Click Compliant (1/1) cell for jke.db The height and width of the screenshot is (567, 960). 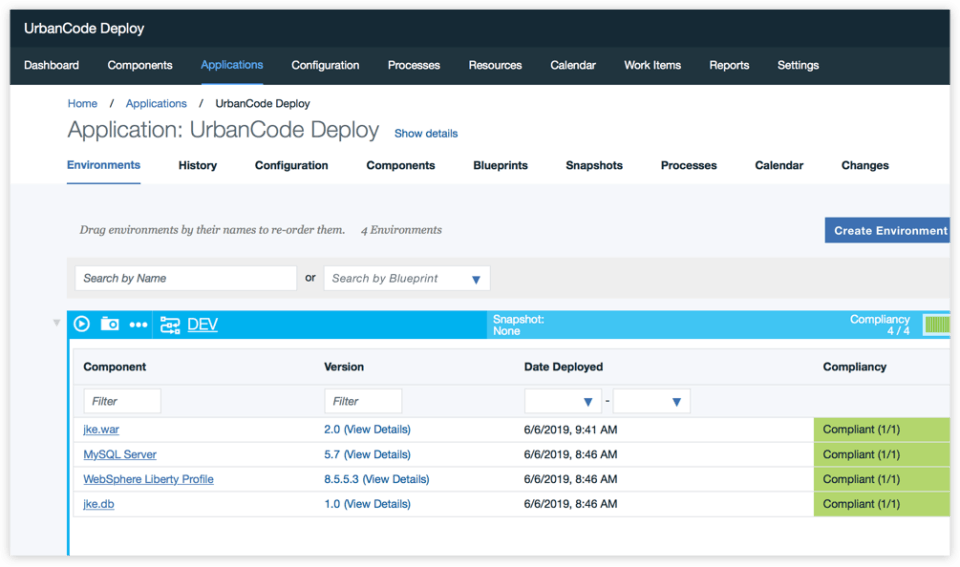[882, 504]
